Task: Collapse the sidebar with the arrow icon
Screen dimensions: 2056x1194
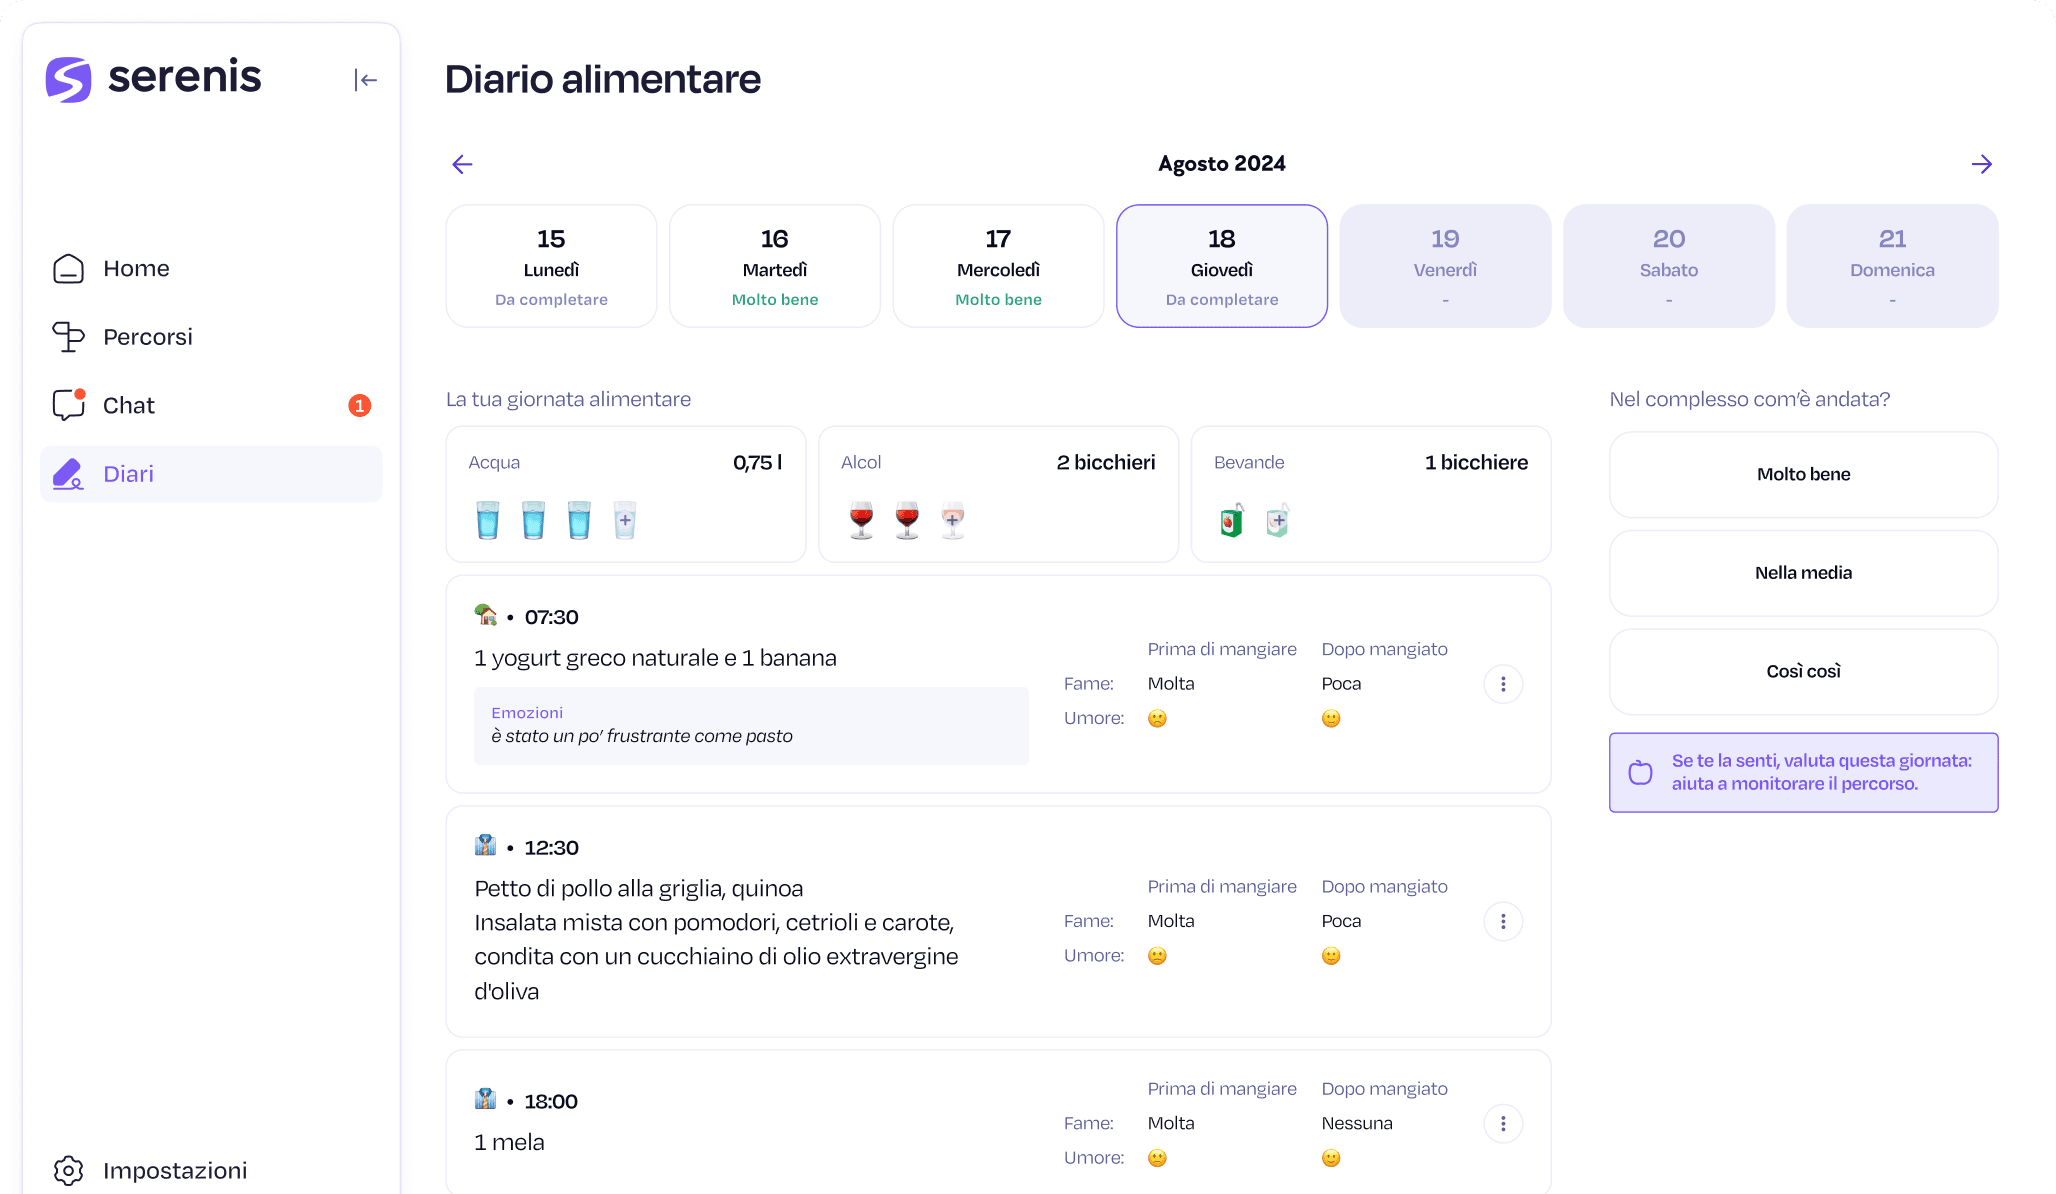Action: [365, 80]
